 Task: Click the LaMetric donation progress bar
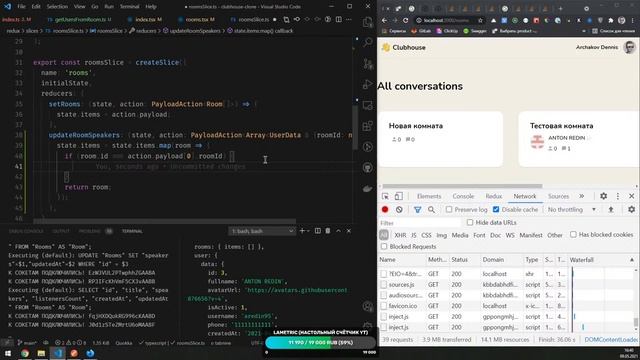pyautogui.click(x=320, y=342)
